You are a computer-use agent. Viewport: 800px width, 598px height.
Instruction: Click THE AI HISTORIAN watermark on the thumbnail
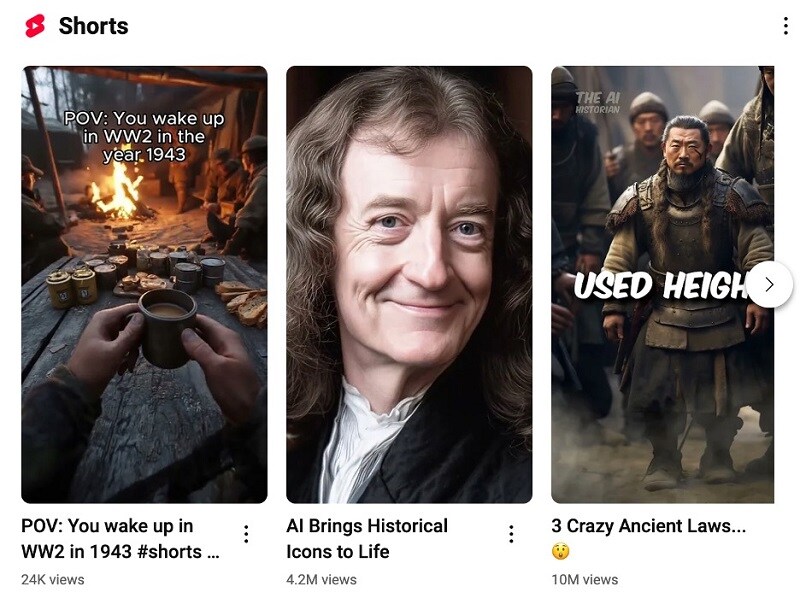click(597, 103)
